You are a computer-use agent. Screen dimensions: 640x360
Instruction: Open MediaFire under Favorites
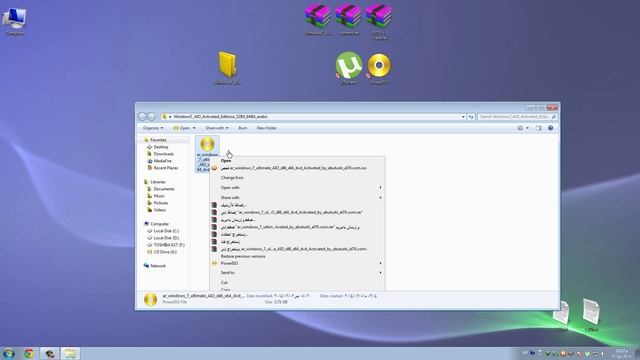162,161
